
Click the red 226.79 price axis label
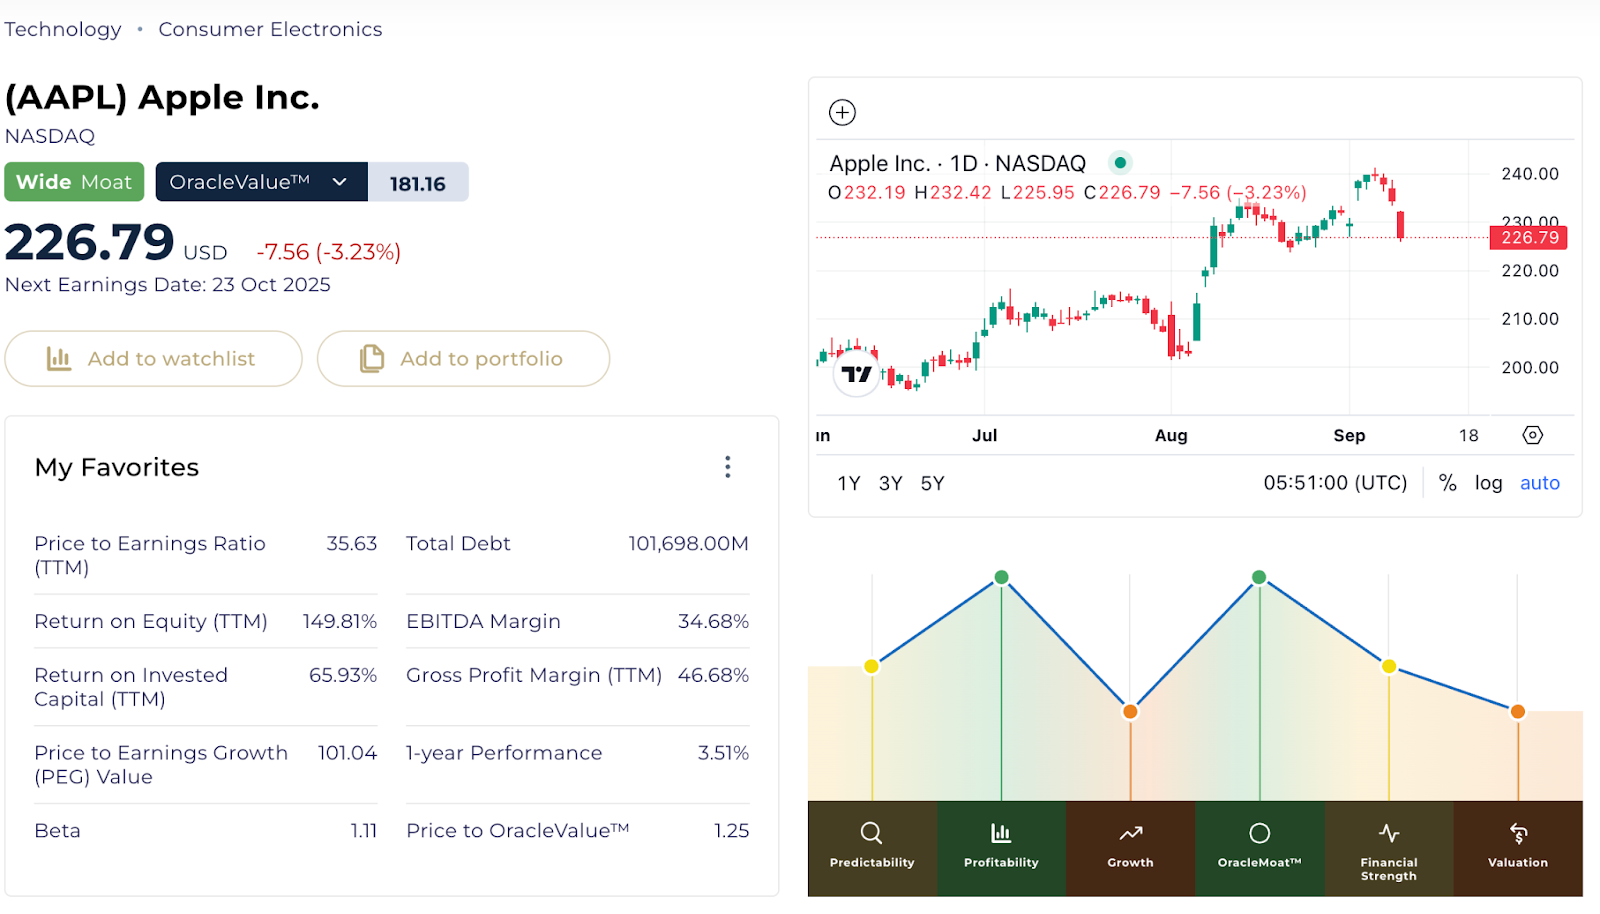1528,237
